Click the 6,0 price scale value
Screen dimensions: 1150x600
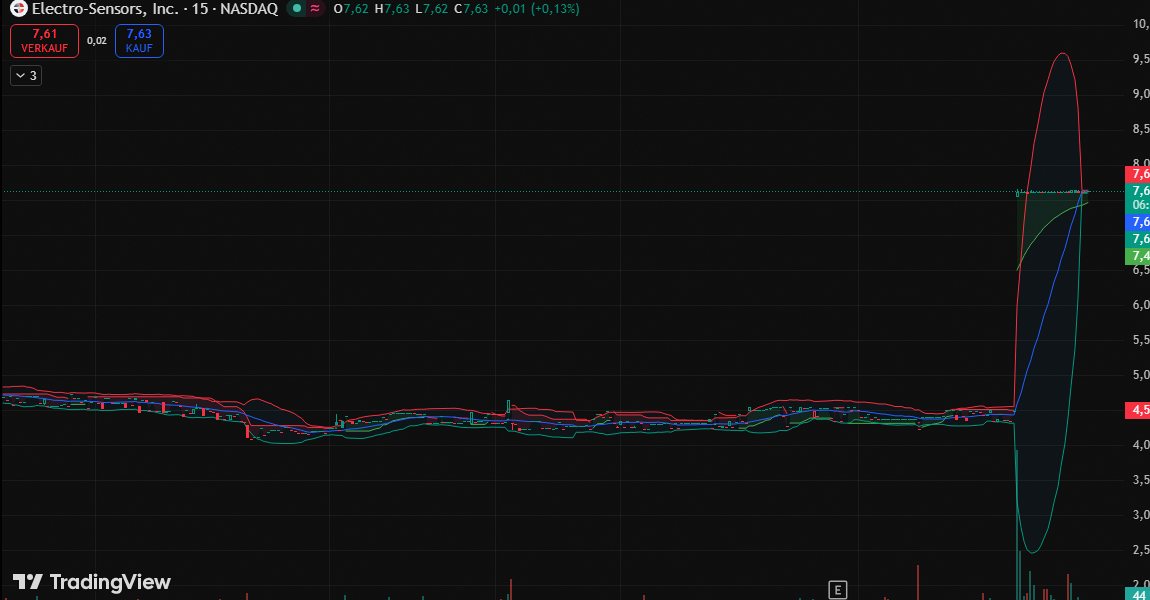click(1140, 304)
